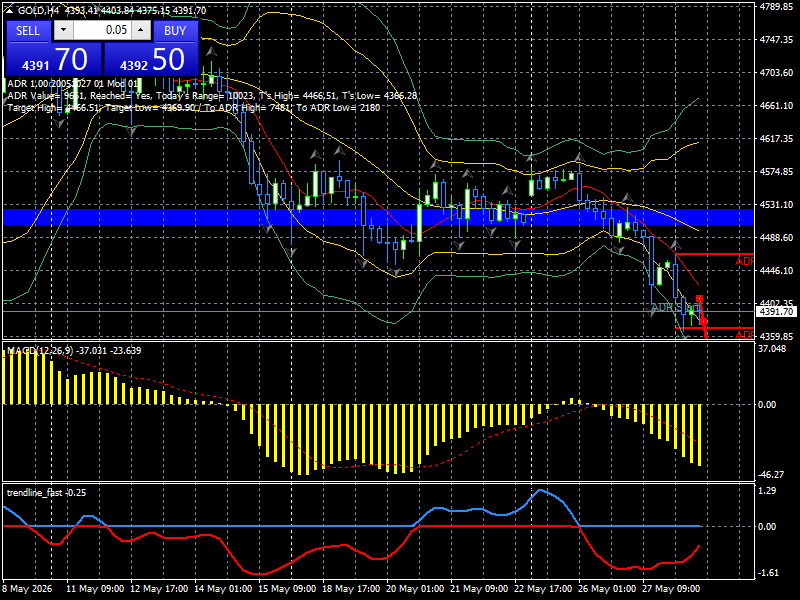
Task: Click the 4747.35 price scale value
Action: (776, 40)
